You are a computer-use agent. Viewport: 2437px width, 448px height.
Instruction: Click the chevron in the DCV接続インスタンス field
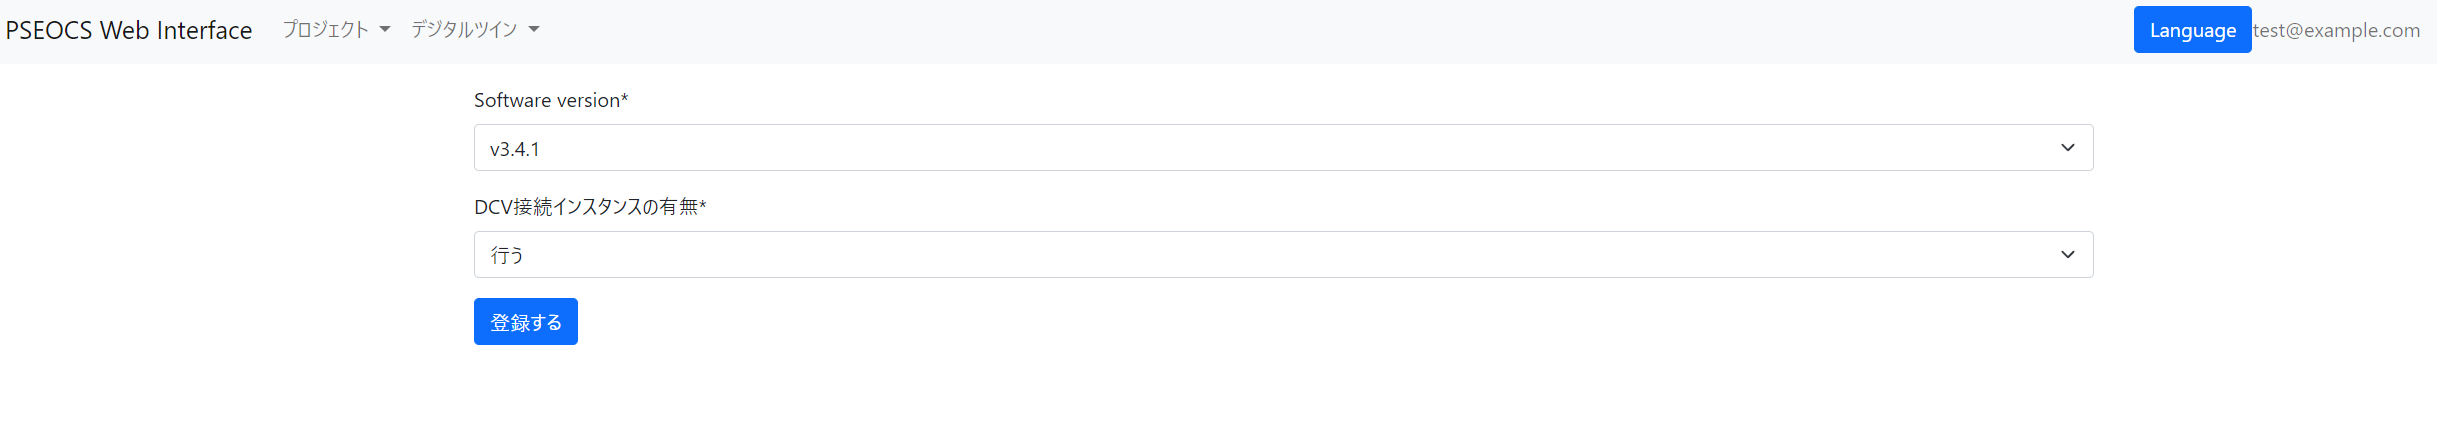point(2067,255)
